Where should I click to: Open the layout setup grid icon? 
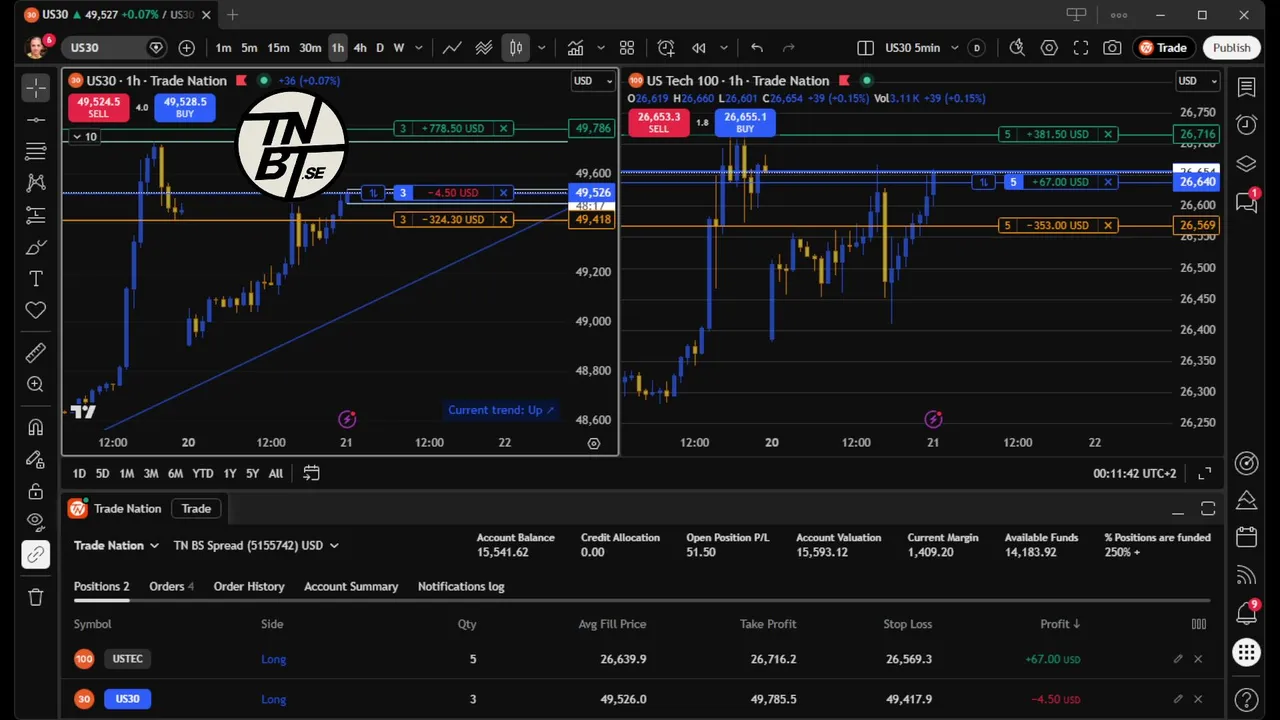tap(866, 48)
